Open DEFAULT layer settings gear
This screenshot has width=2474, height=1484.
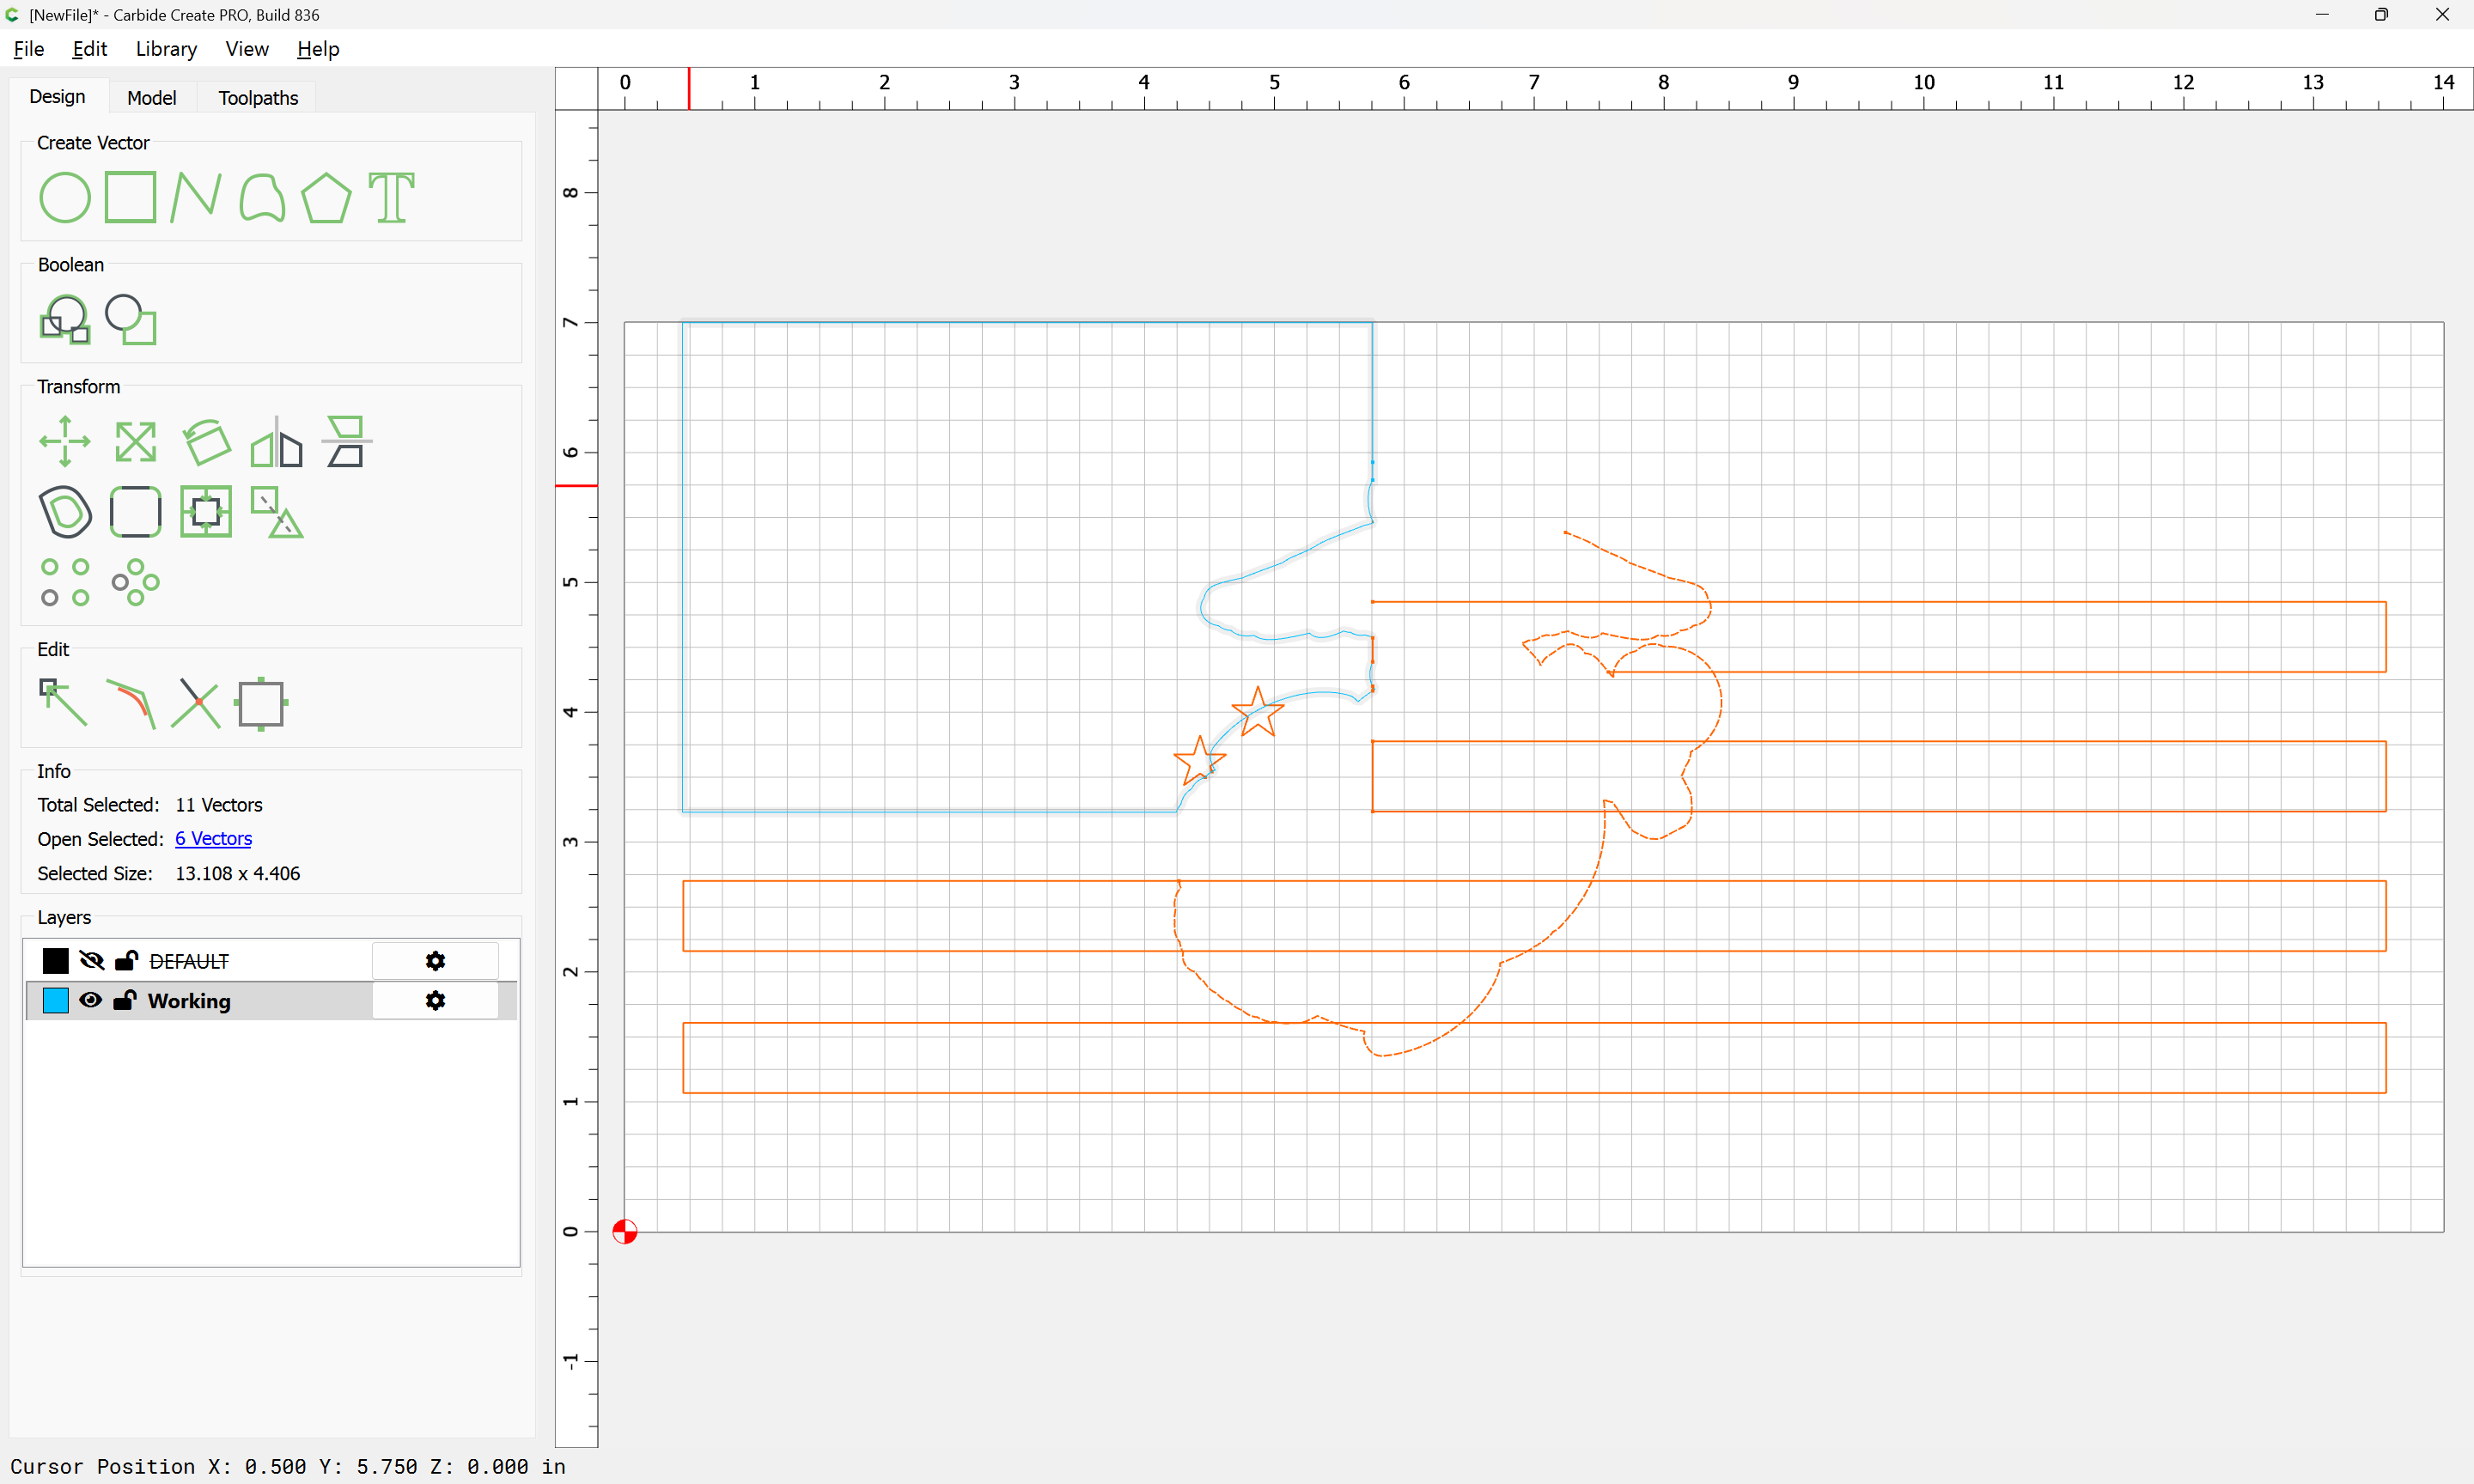click(435, 961)
